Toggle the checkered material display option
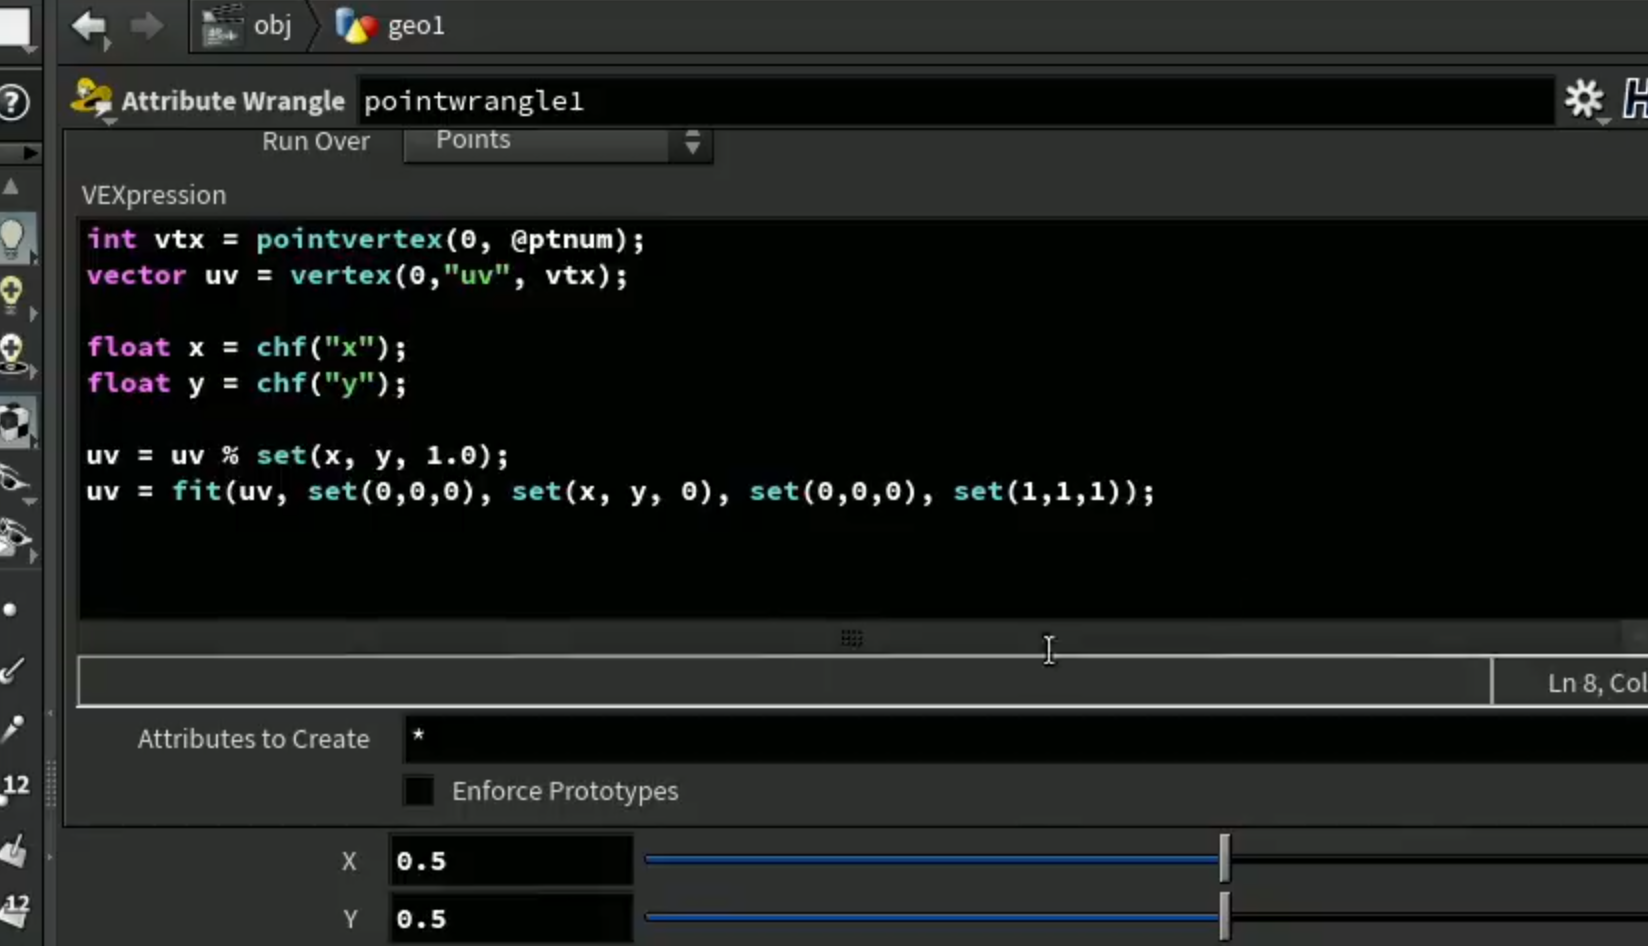The height and width of the screenshot is (946, 1648). (x=14, y=424)
